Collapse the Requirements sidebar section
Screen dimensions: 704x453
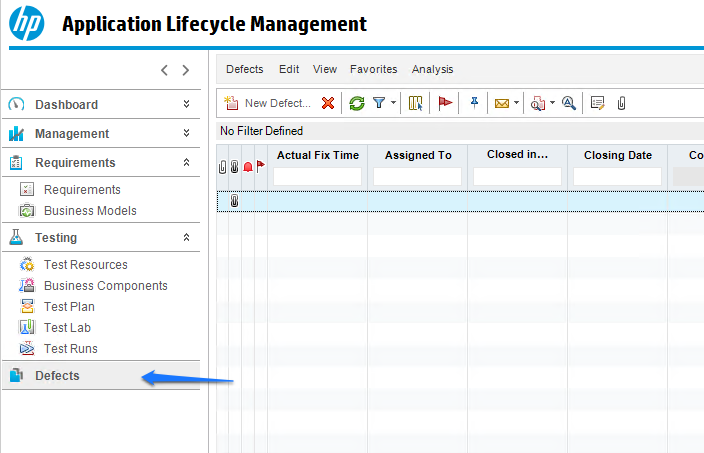[x=186, y=162]
